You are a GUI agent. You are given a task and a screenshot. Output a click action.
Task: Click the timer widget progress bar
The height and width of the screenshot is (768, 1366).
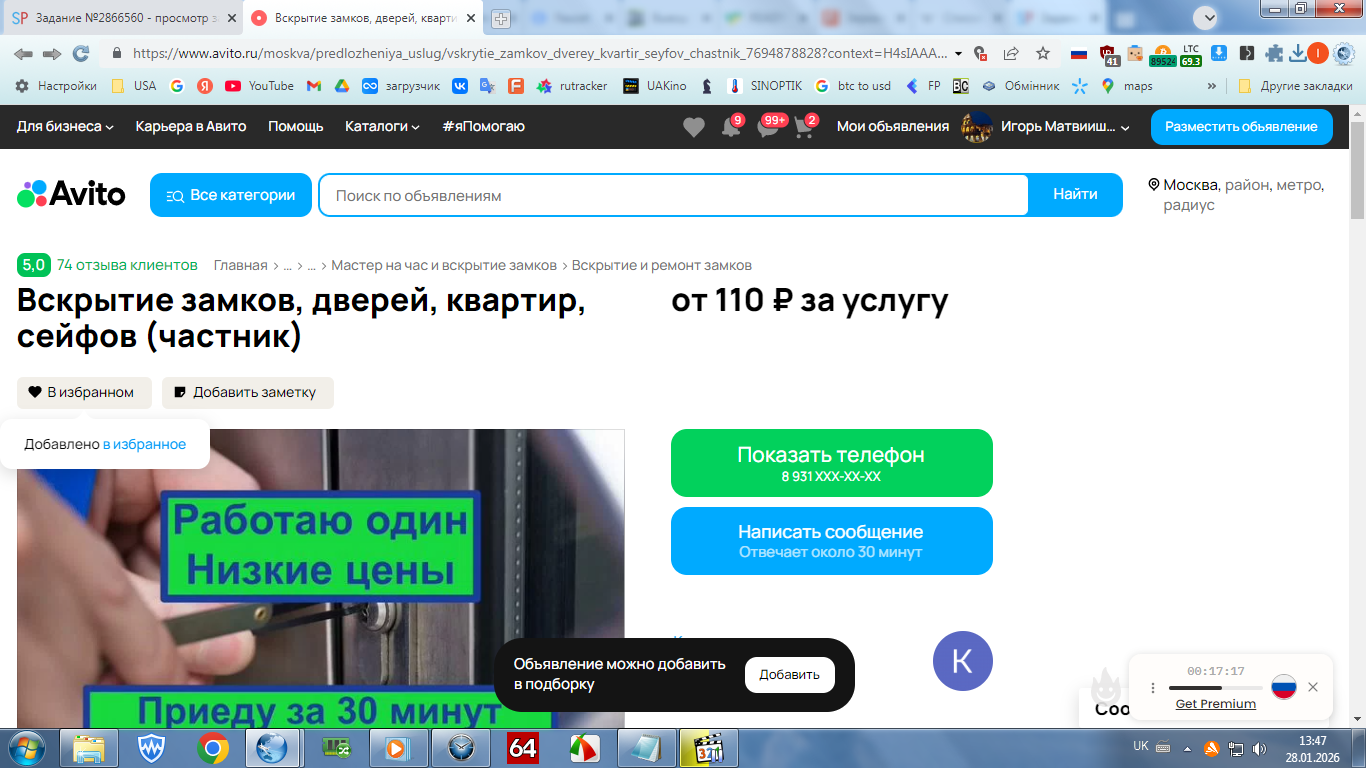click(x=1216, y=688)
